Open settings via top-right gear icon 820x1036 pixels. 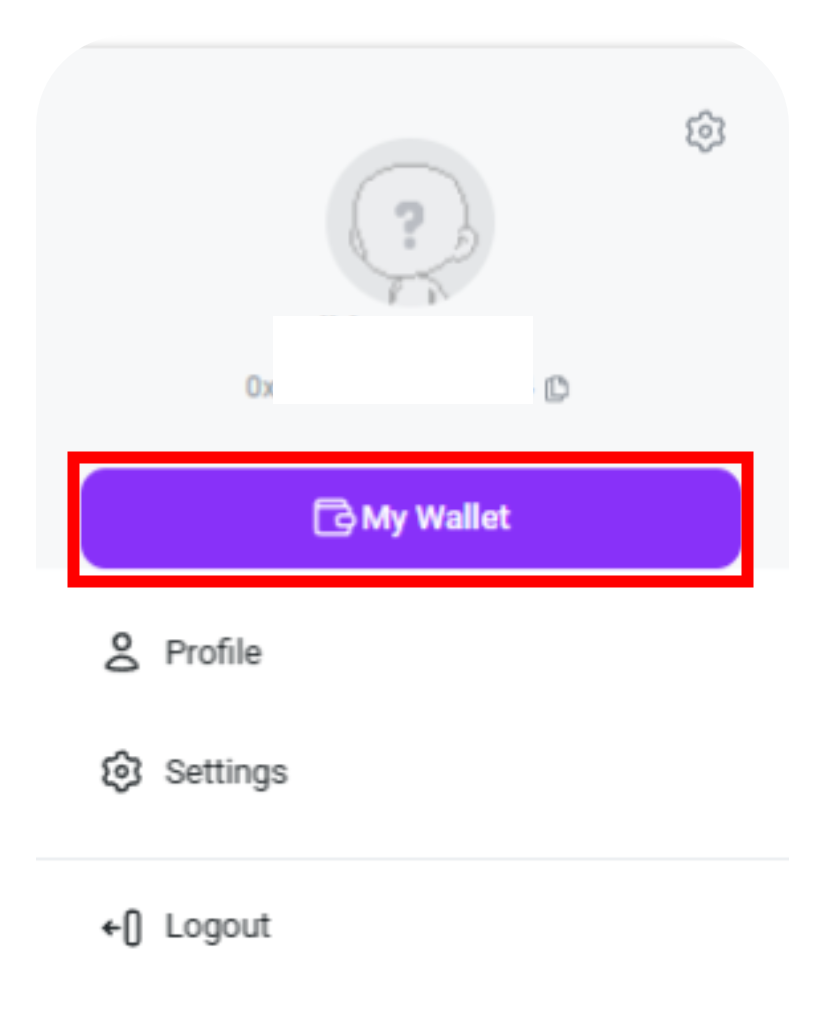tap(705, 131)
